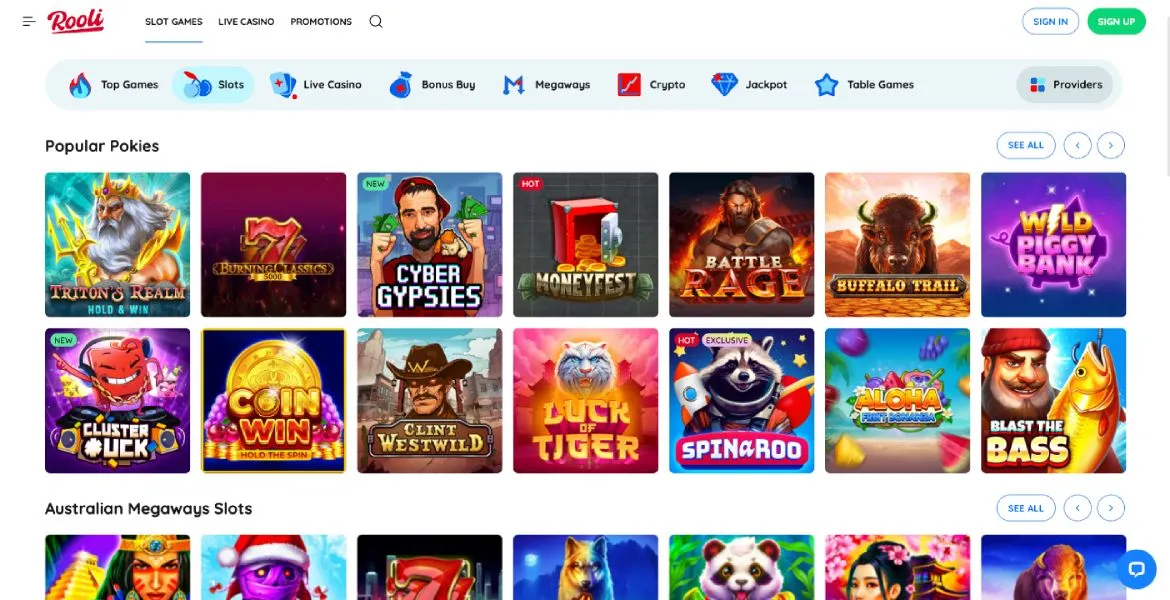Open the hamburger menu
The image size is (1170, 600).
(x=28, y=21)
